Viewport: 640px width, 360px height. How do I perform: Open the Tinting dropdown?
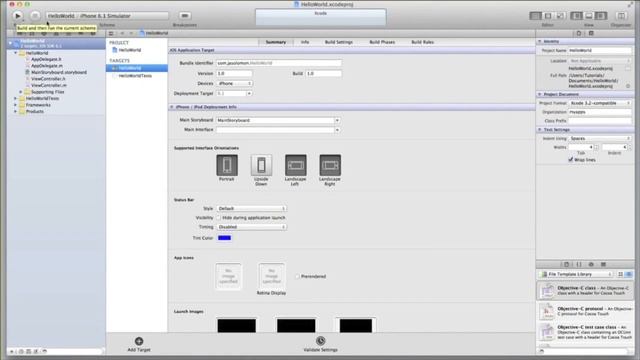251,227
